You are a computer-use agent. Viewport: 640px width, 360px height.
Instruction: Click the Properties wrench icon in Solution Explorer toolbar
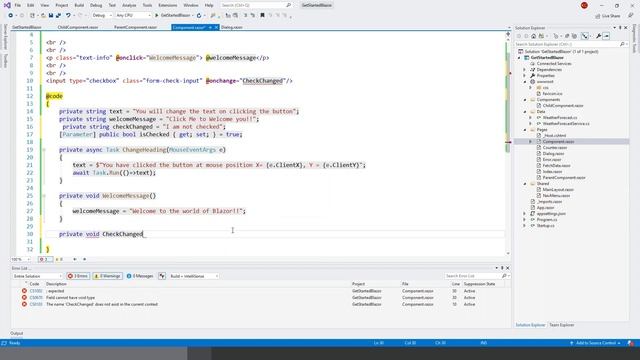pyautogui.click(x=598, y=36)
